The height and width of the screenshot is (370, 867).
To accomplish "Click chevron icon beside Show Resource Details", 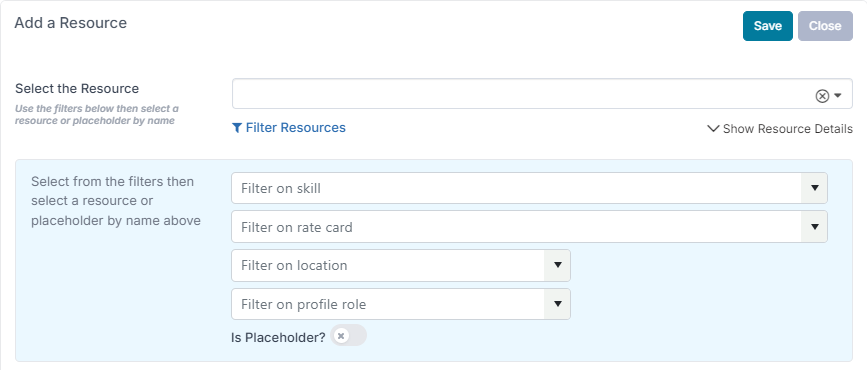I will click(713, 129).
